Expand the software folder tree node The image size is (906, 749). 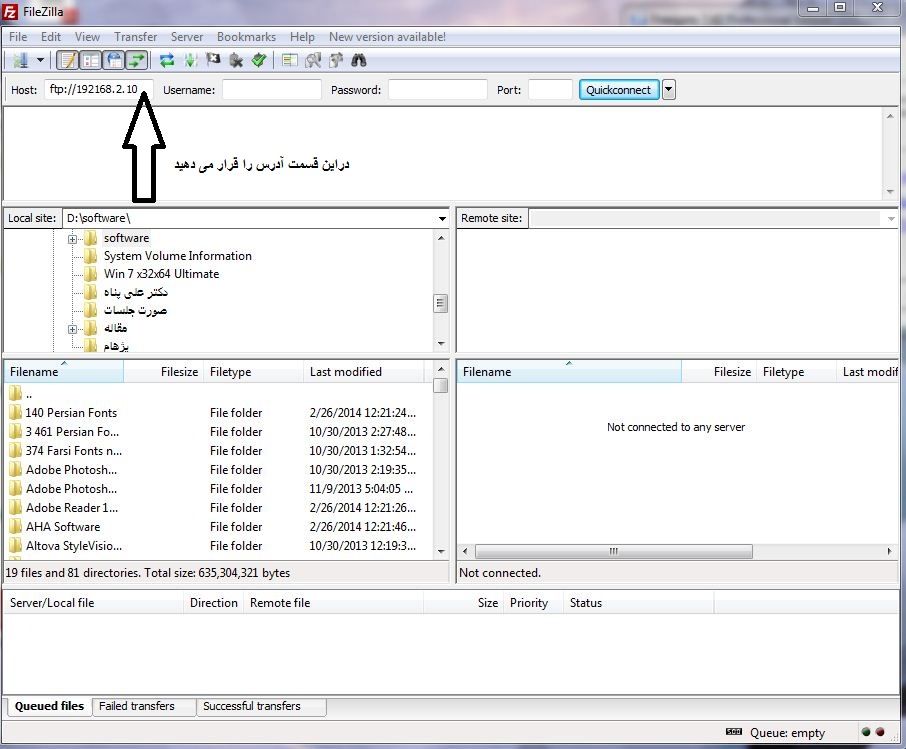click(73, 238)
